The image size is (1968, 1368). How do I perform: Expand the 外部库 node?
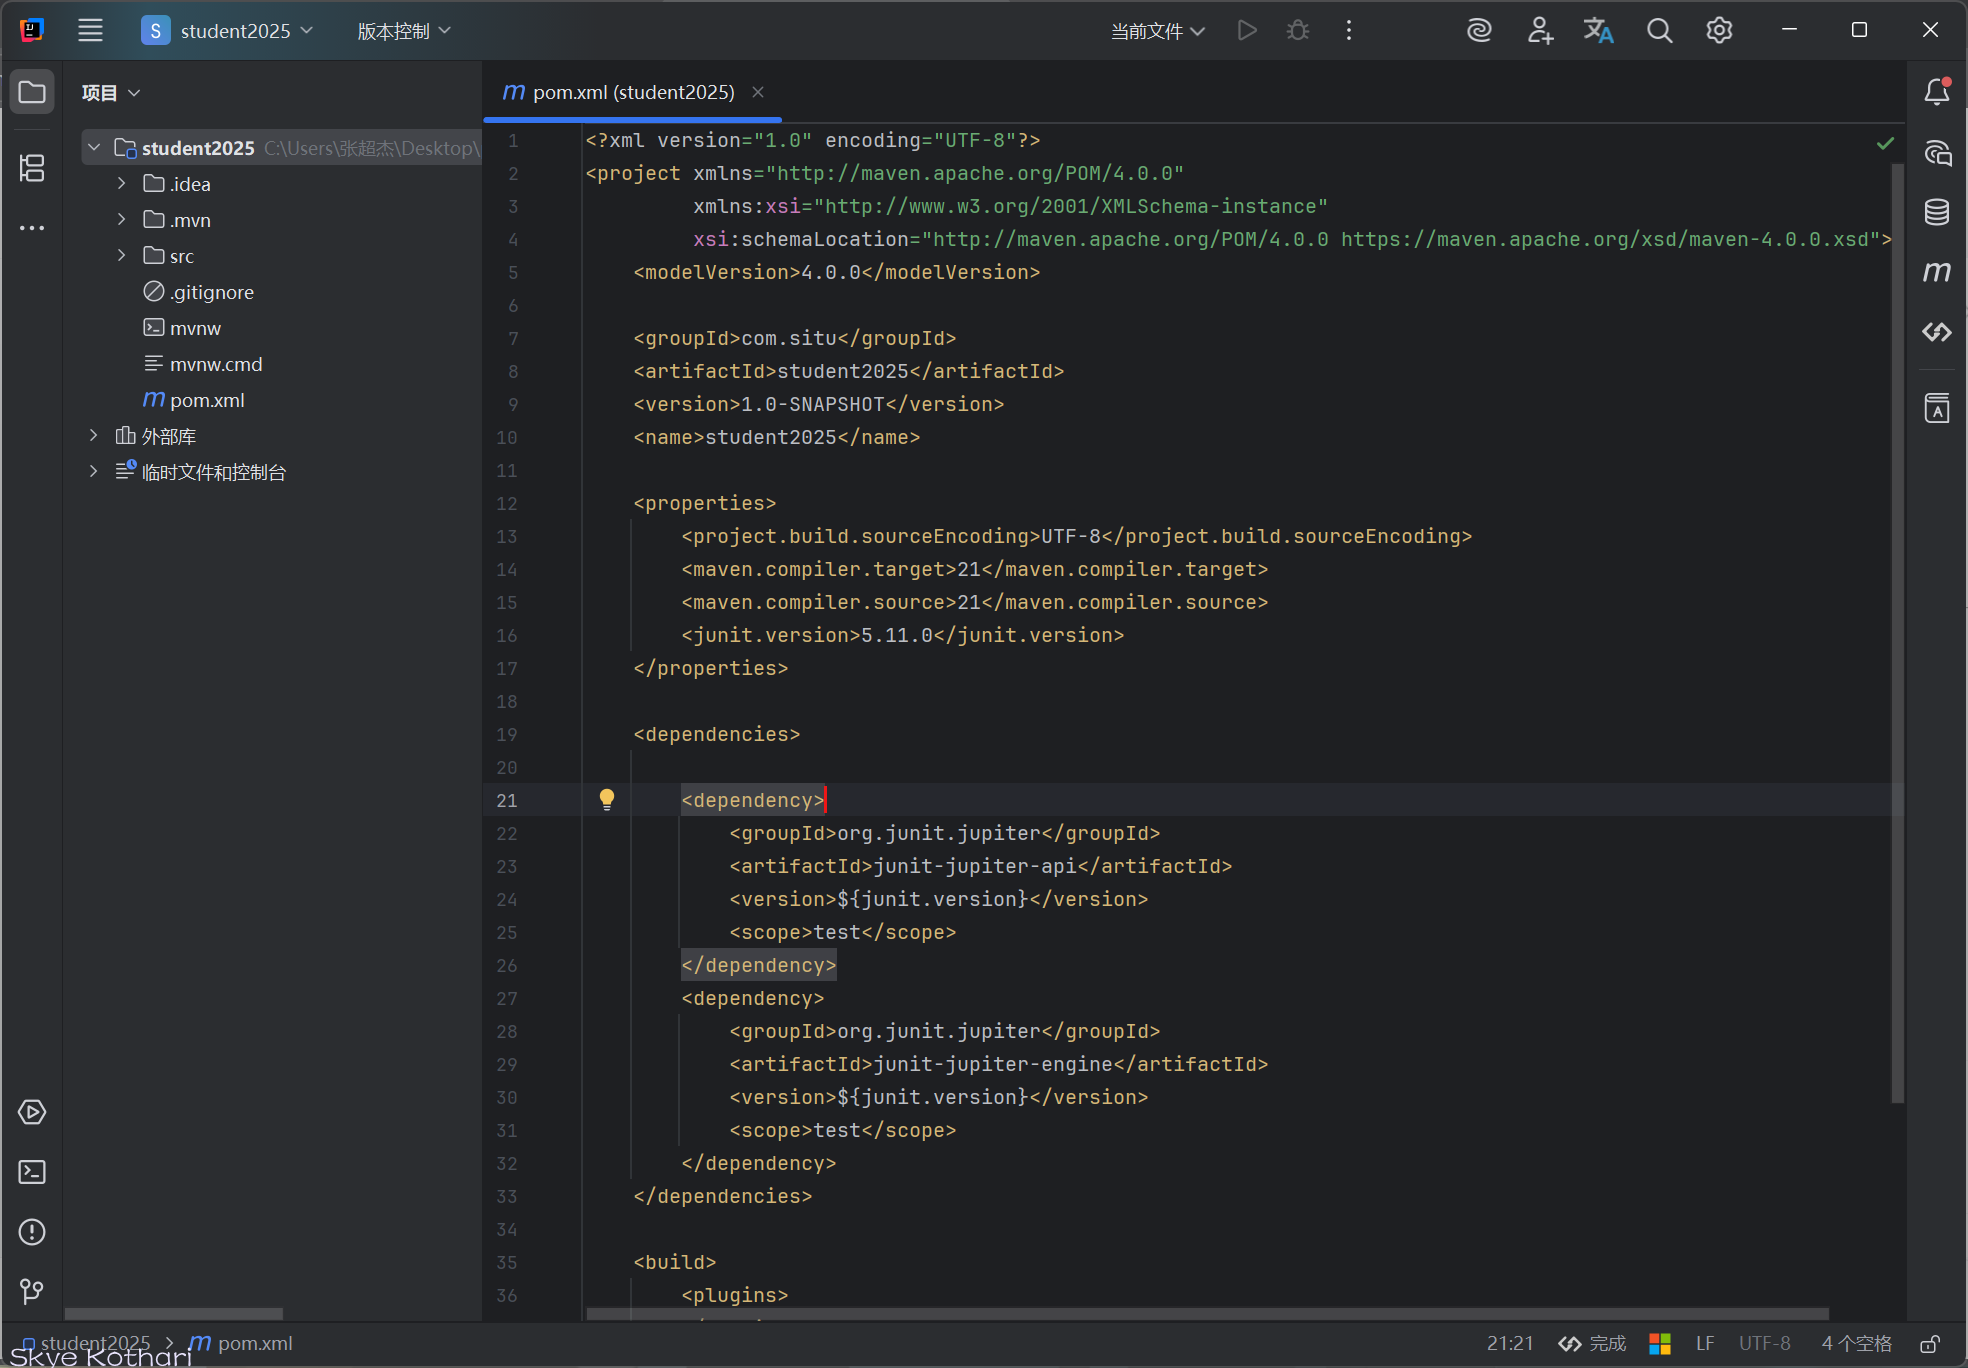click(93, 436)
